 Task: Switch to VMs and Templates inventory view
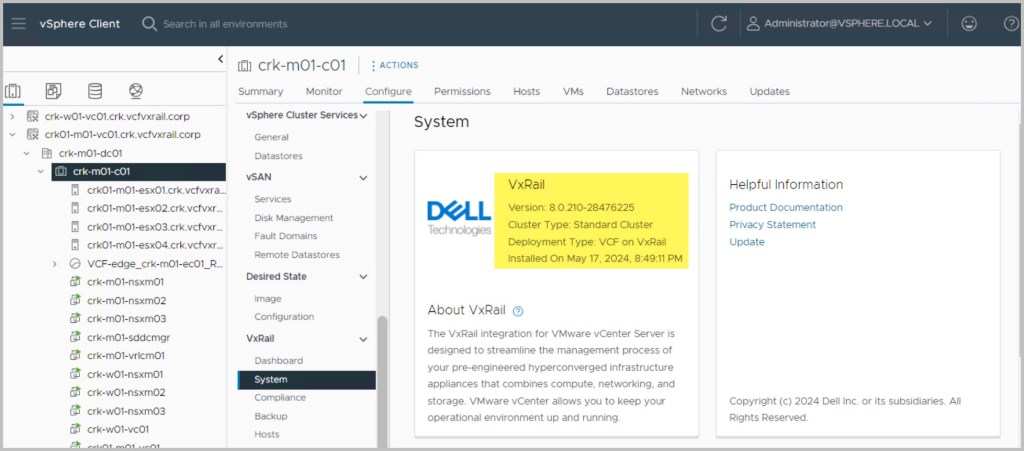click(x=54, y=91)
